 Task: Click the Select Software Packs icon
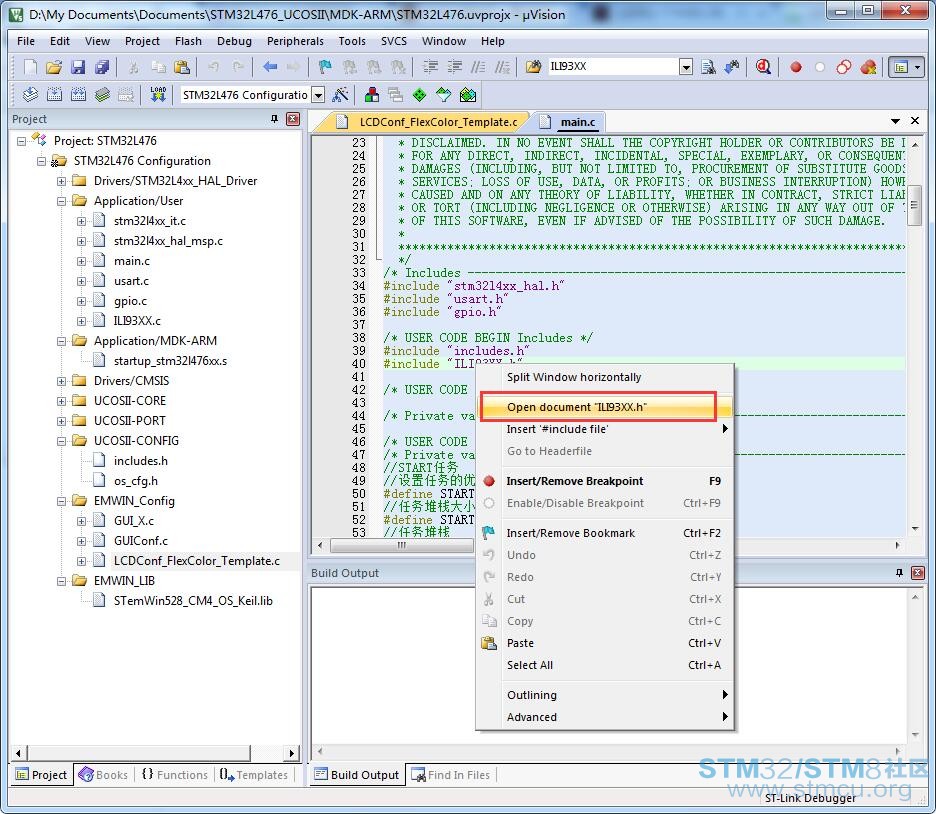coord(444,94)
